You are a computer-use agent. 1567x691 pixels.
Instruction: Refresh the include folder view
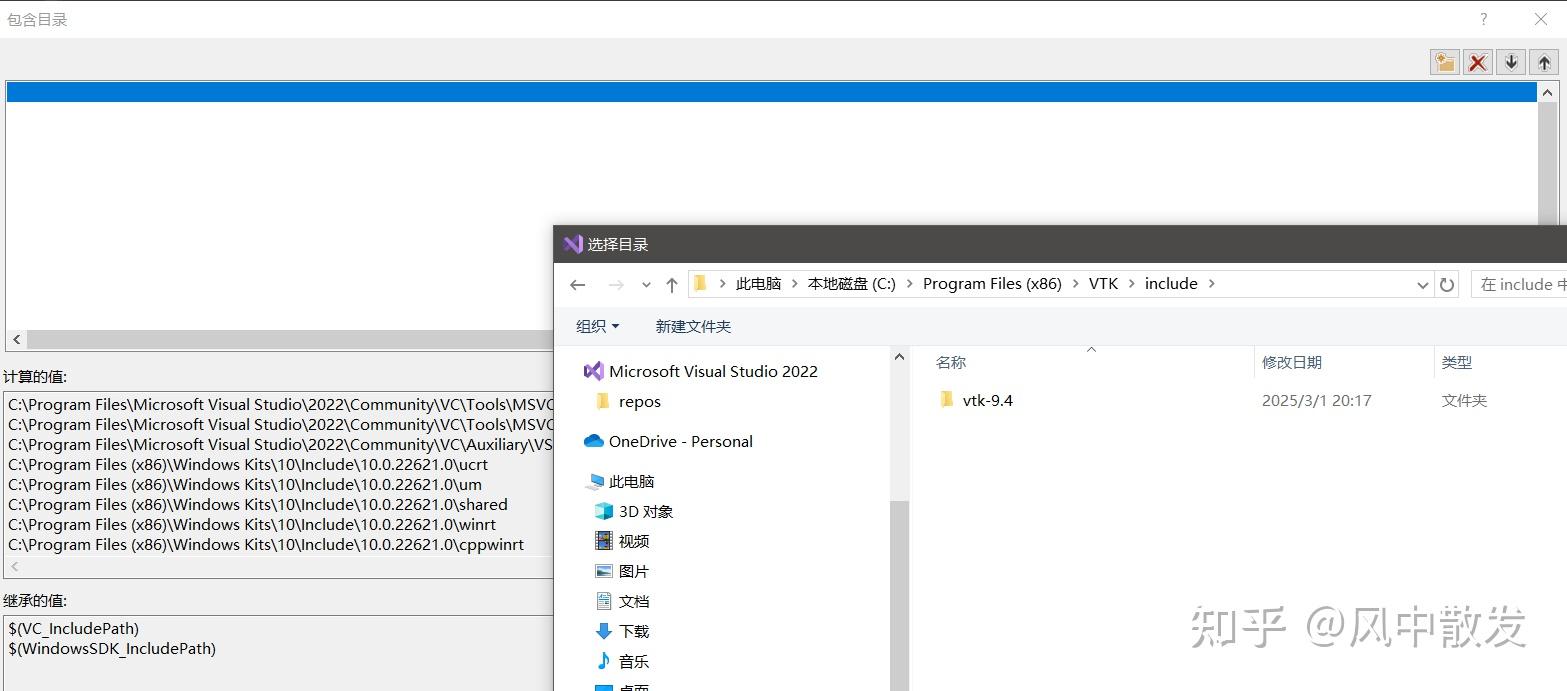pyautogui.click(x=1447, y=284)
